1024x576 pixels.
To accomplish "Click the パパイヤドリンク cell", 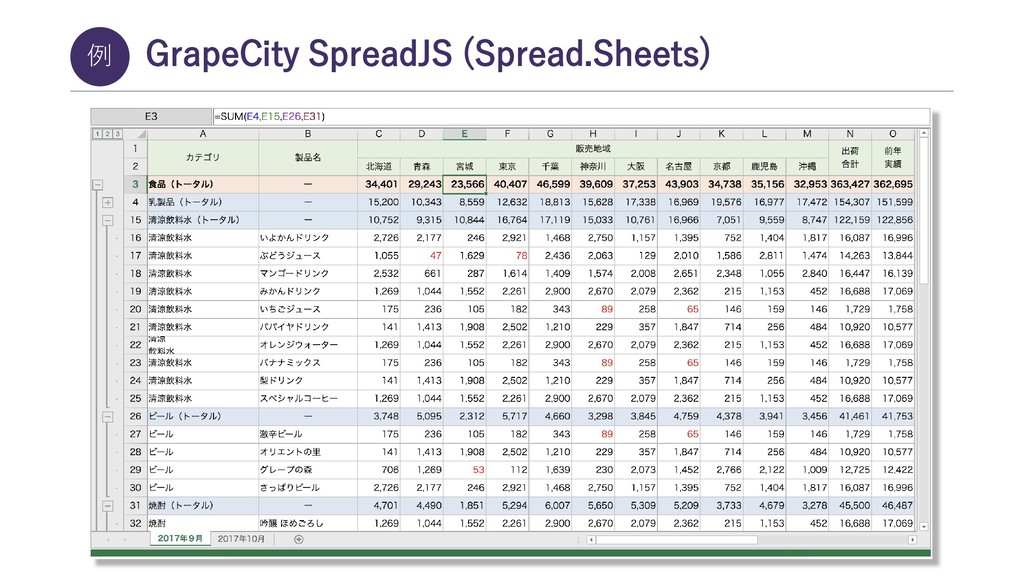I will [308, 327].
